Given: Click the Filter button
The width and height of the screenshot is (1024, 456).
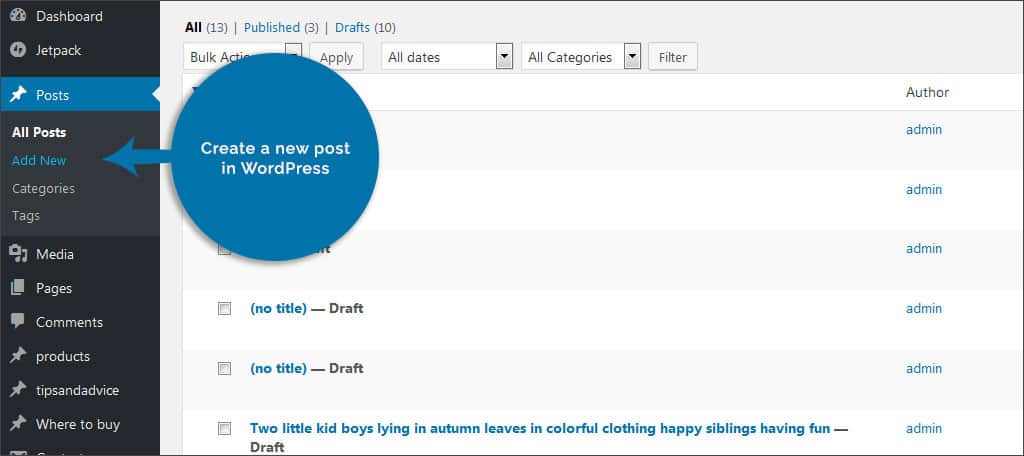Looking at the screenshot, I should click(x=673, y=57).
